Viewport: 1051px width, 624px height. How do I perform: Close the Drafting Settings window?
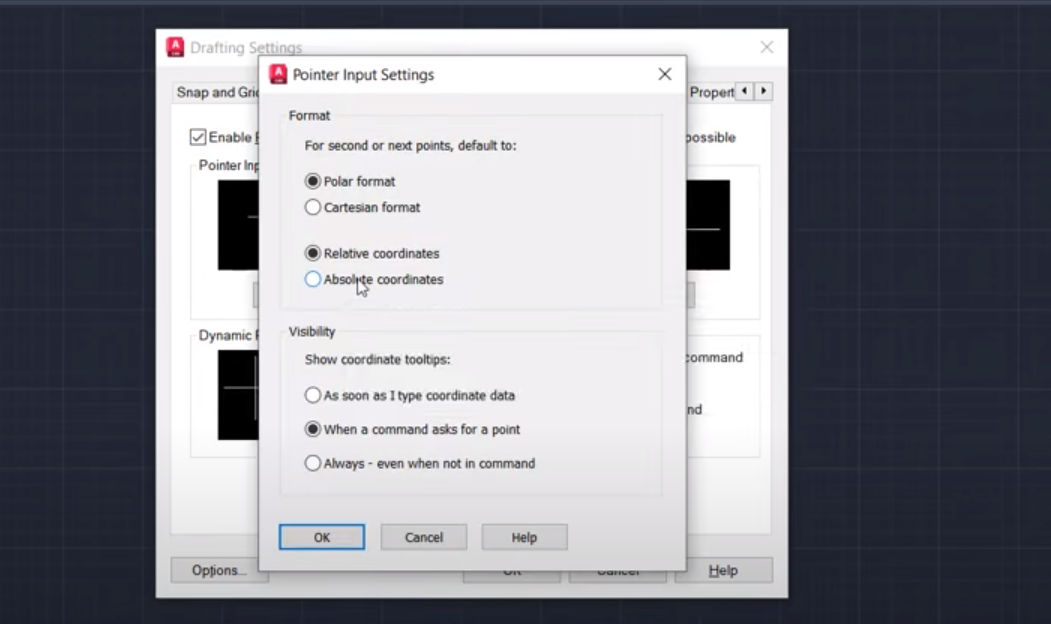(767, 47)
